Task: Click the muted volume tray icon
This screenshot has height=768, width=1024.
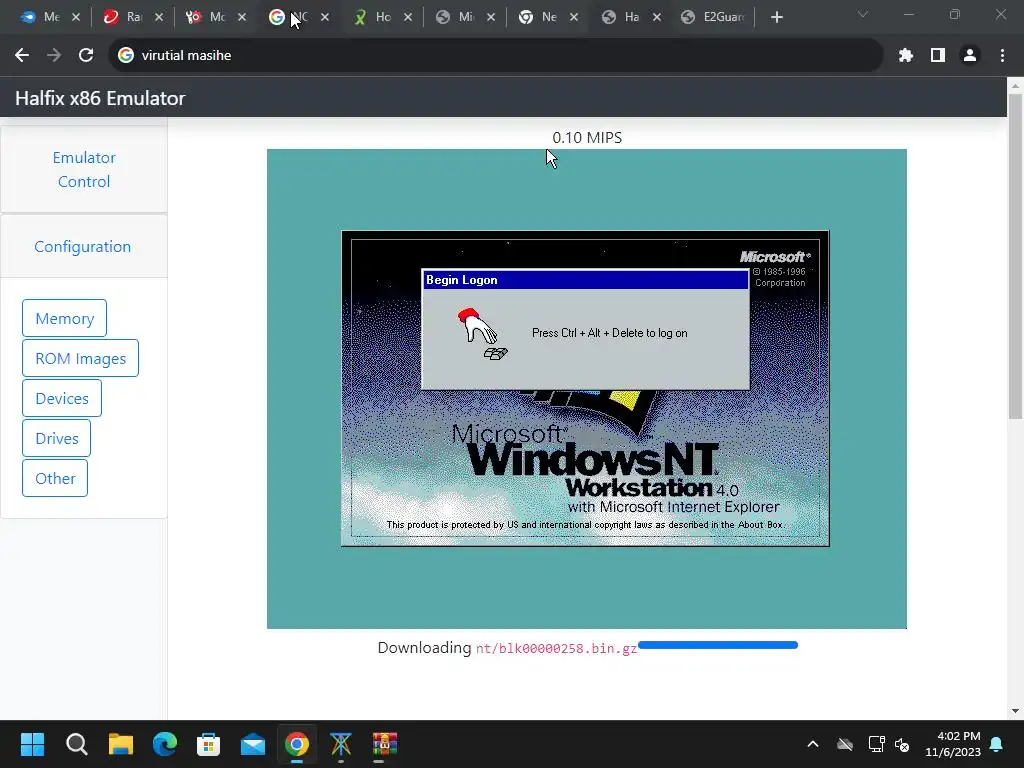Action: (902, 744)
